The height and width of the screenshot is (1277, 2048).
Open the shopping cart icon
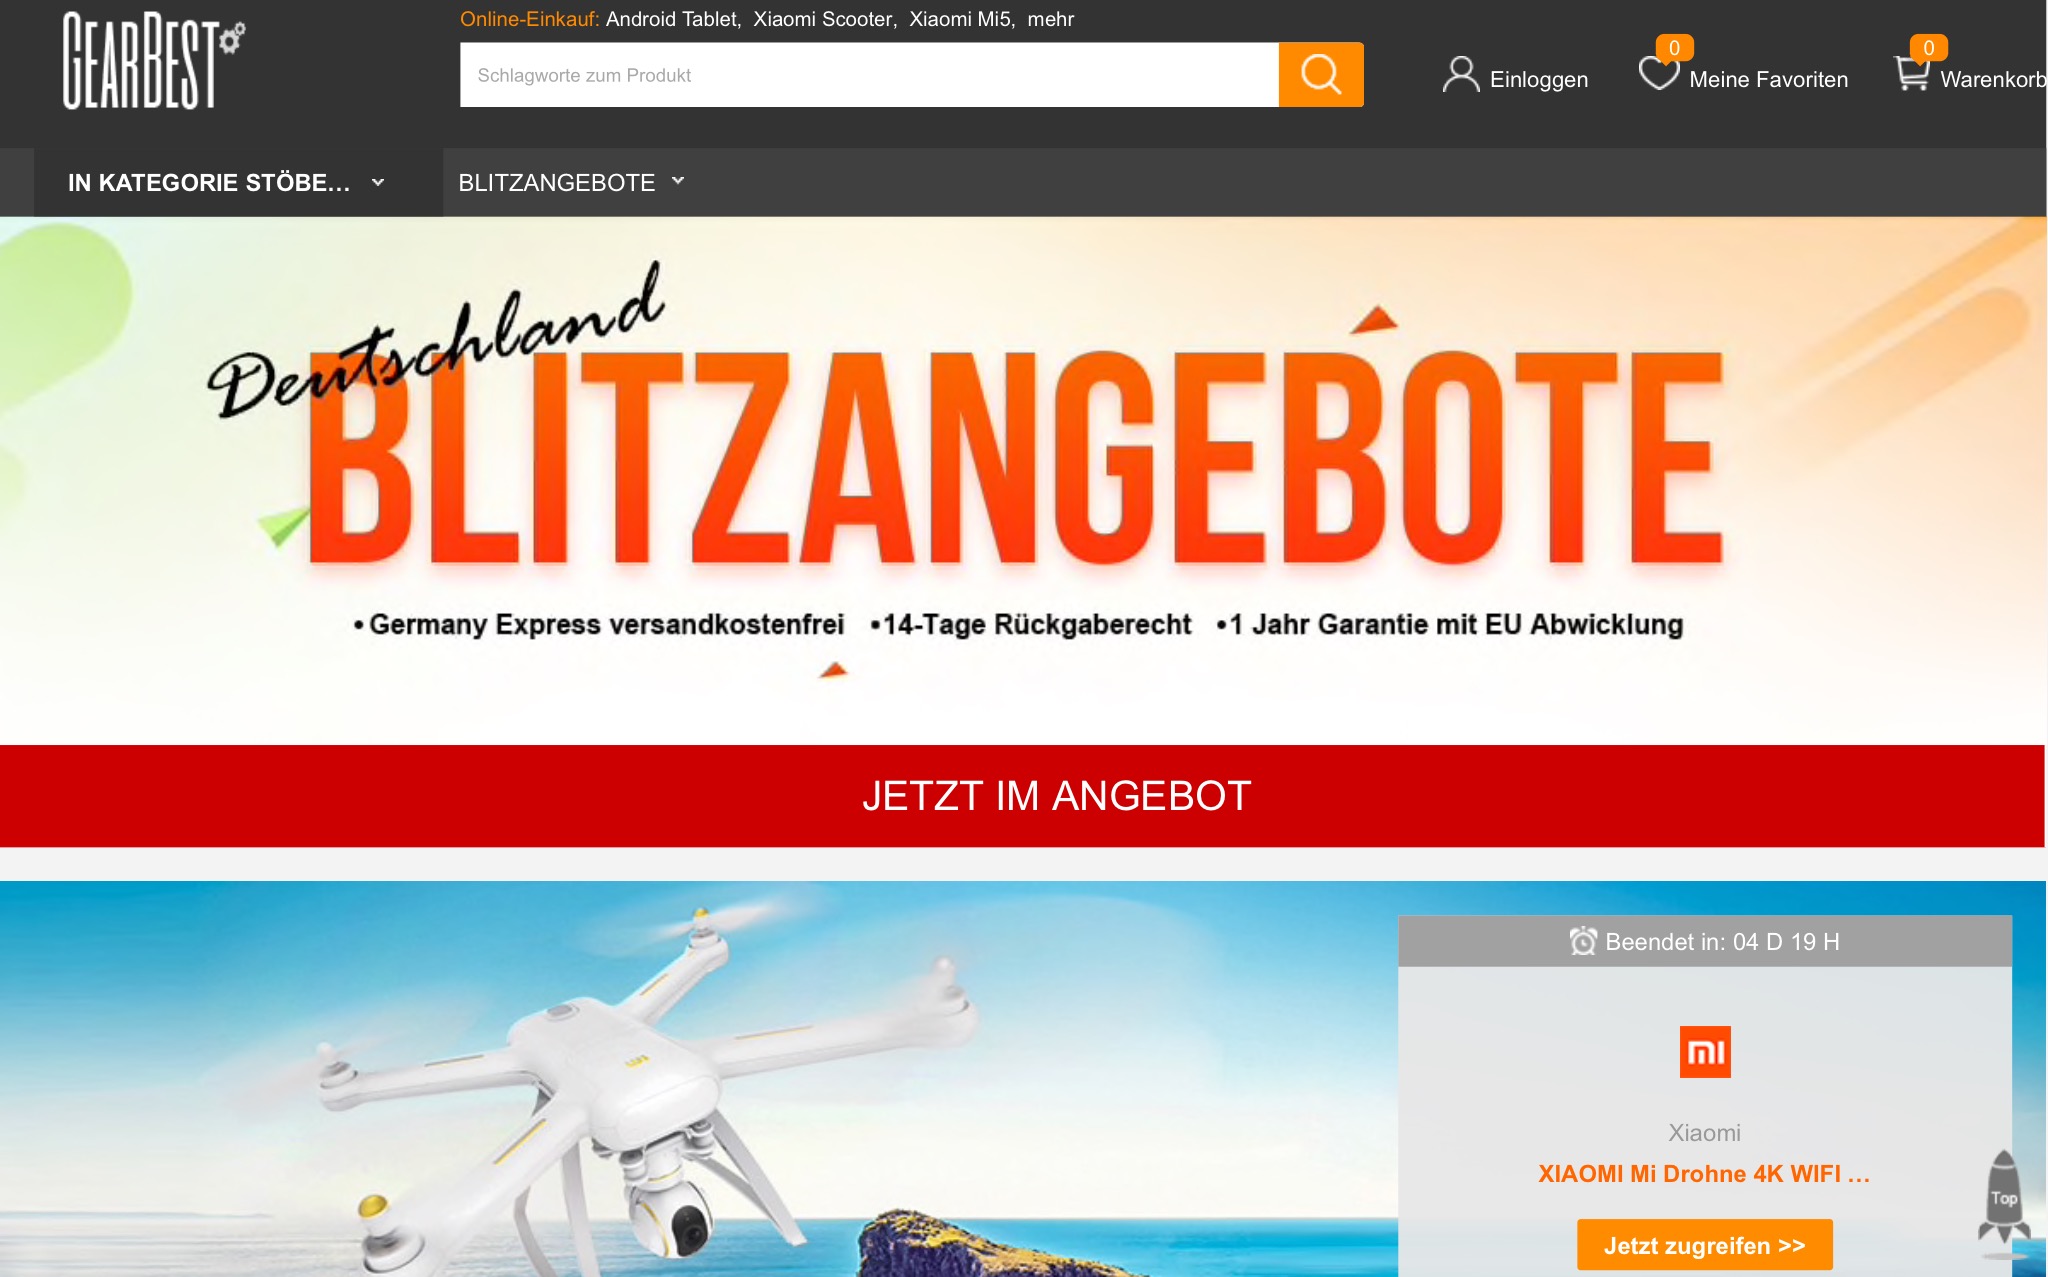(x=1913, y=73)
